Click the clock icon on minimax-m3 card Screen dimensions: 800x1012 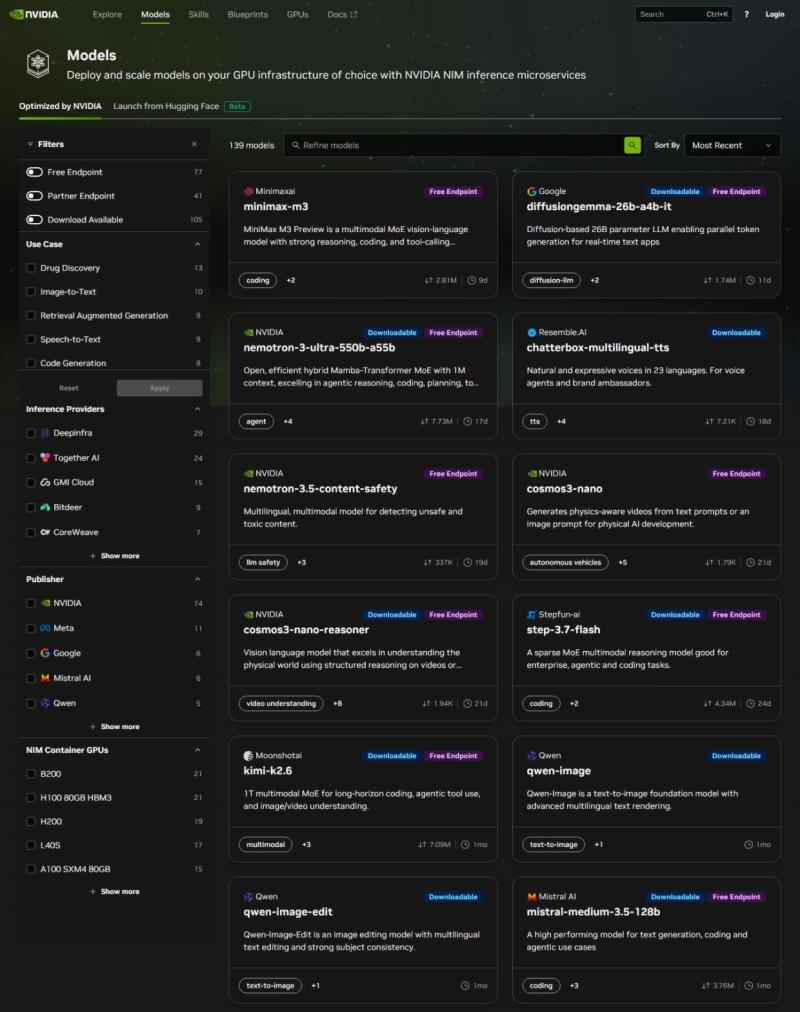[472, 280]
